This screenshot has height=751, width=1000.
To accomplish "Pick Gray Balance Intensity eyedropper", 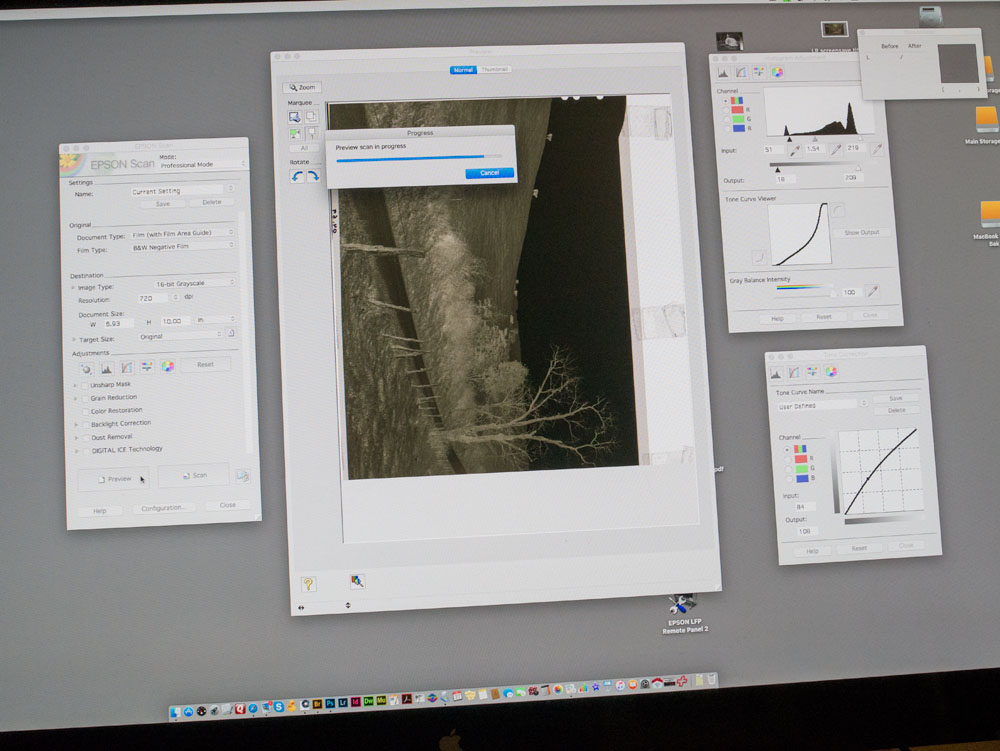I will point(872,291).
